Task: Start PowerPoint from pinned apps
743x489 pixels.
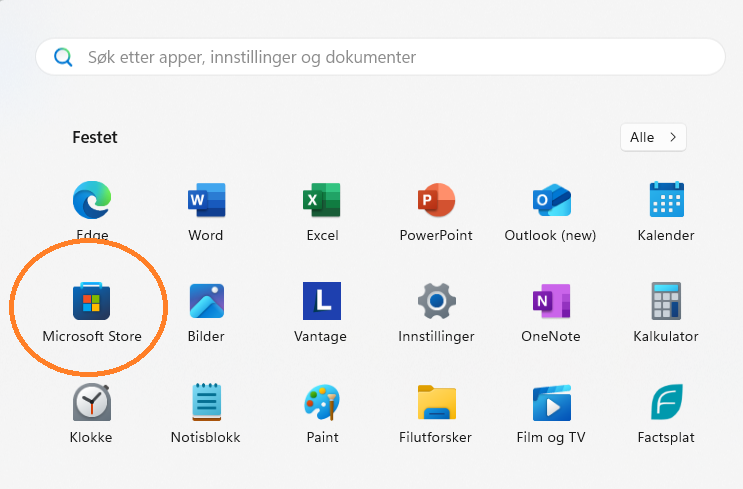Action: (x=436, y=200)
